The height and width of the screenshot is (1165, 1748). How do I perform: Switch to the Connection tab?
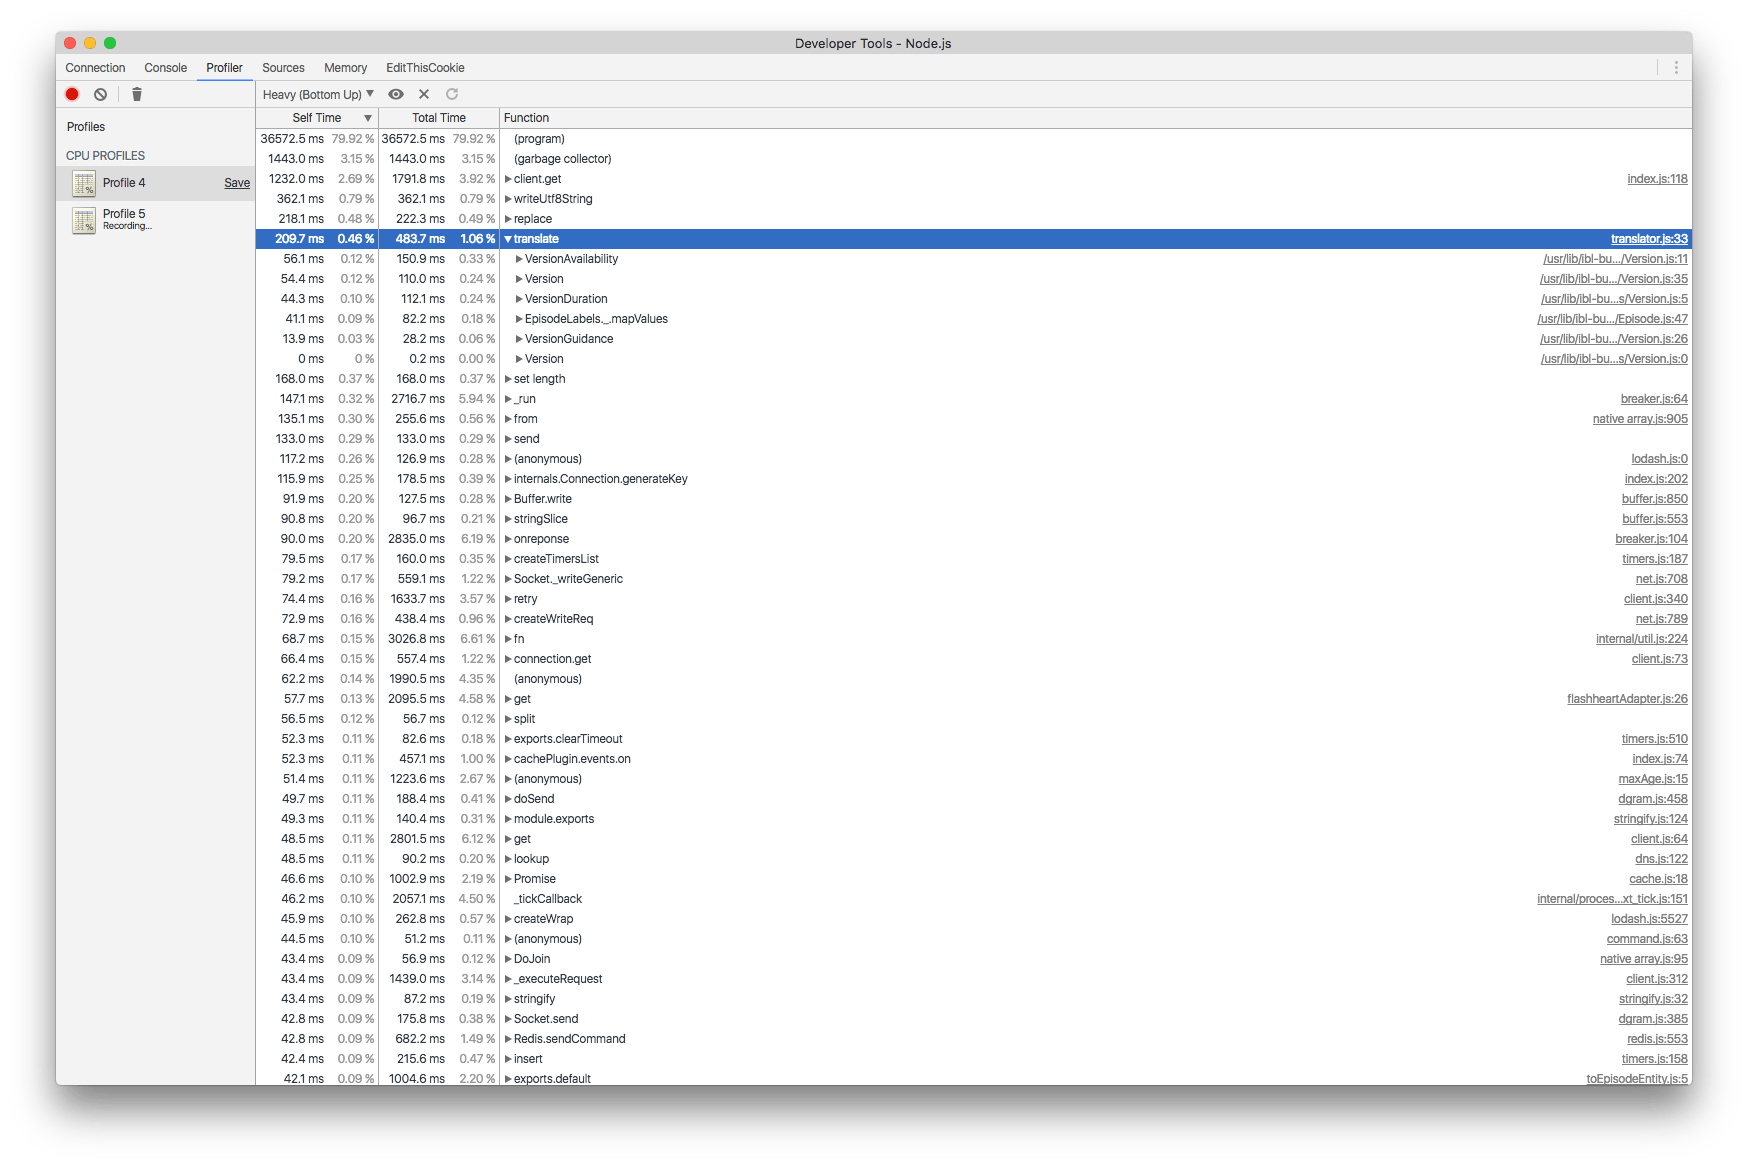[96, 68]
